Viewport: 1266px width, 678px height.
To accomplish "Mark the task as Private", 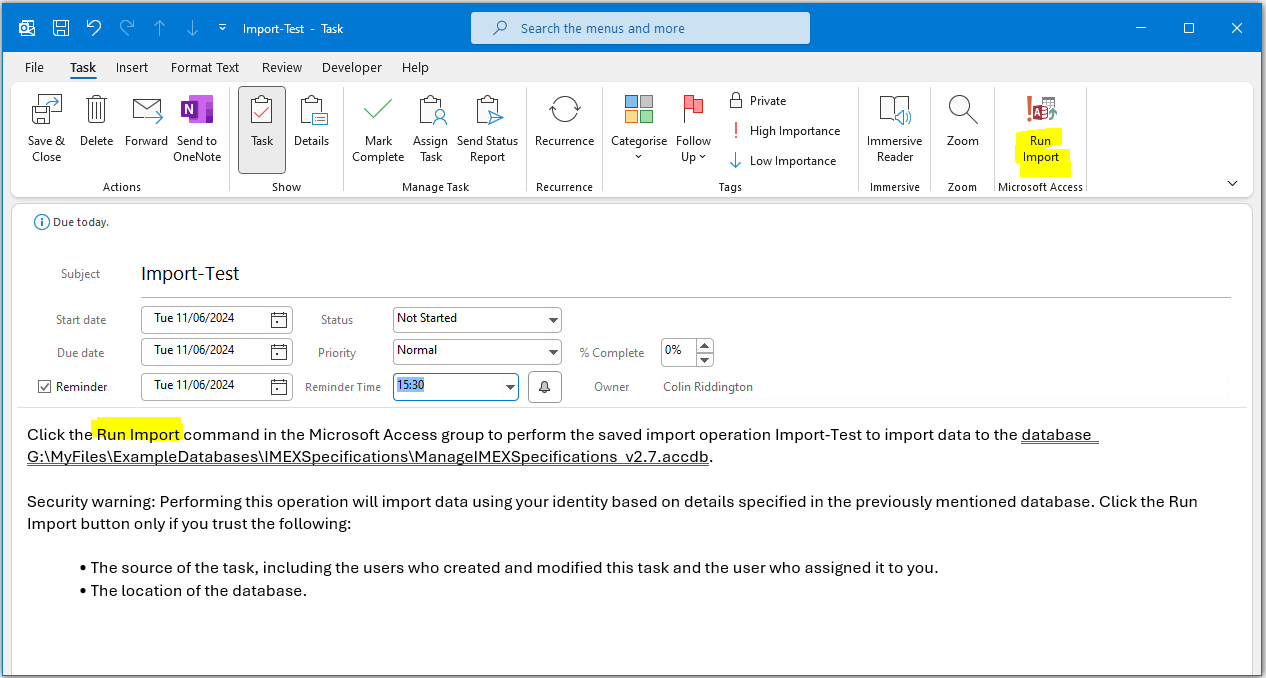I will [x=758, y=100].
